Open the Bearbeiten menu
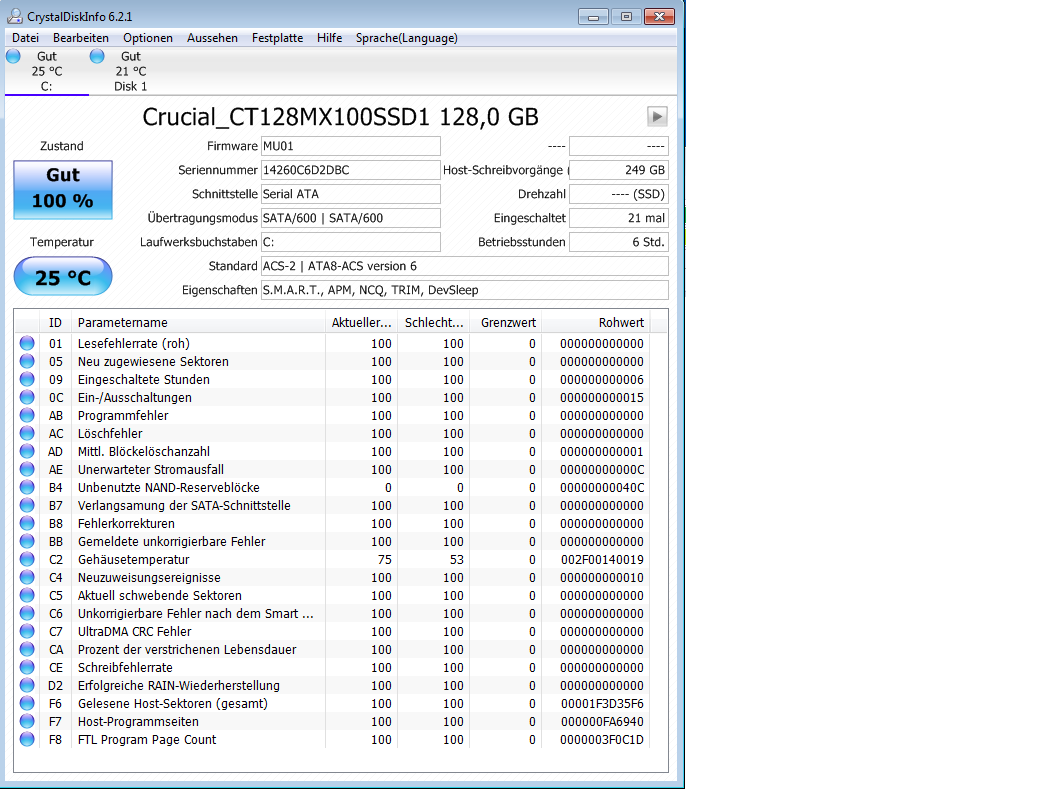This screenshot has width=1063, height=790. (81, 38)
